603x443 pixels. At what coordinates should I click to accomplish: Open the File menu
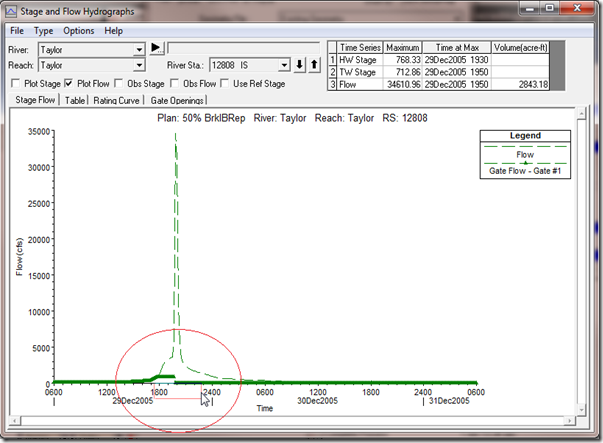click(x=17, y=31)
